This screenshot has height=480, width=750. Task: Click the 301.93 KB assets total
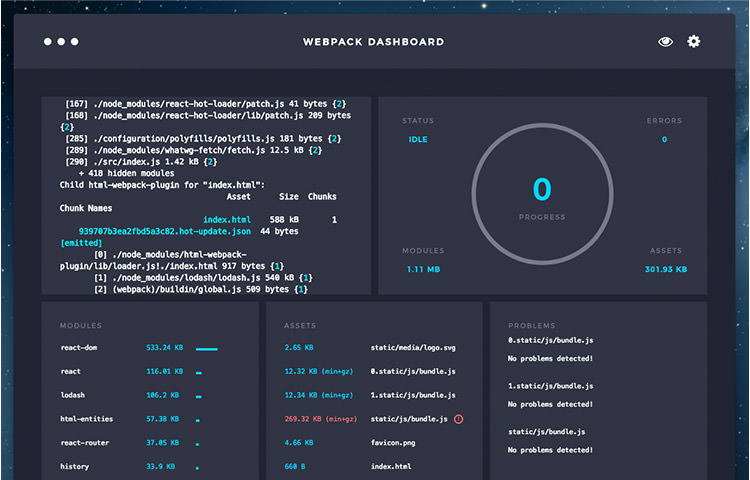tap(666, 269)
